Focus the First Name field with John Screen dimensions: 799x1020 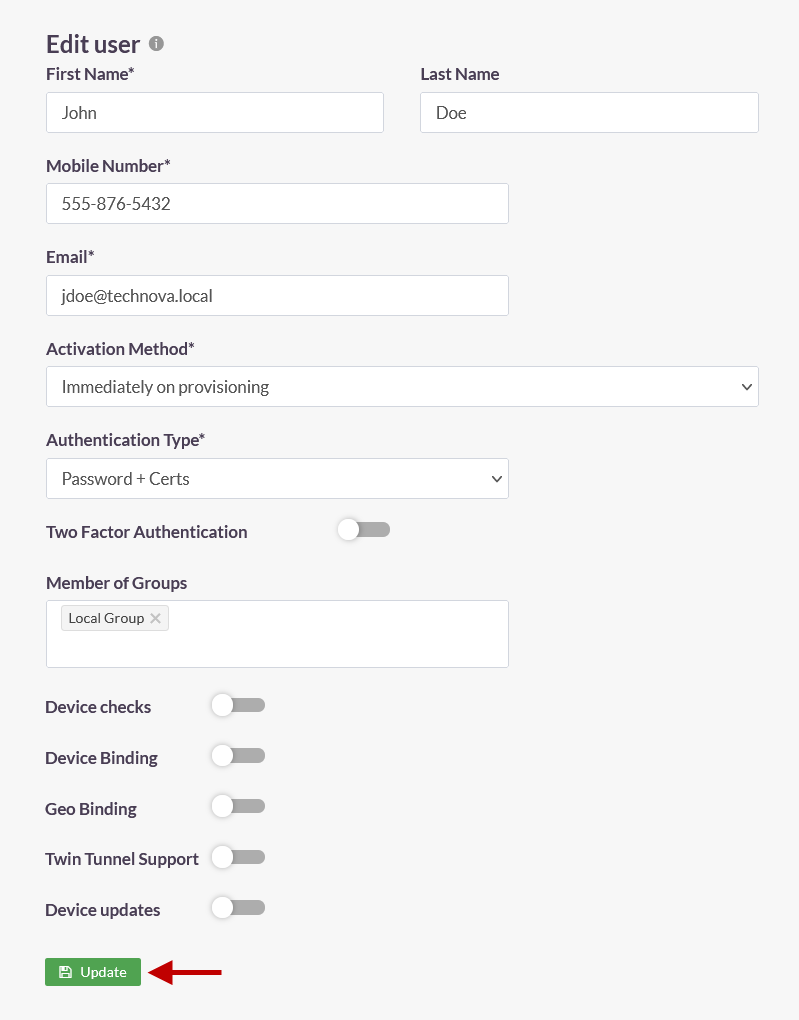215,113
